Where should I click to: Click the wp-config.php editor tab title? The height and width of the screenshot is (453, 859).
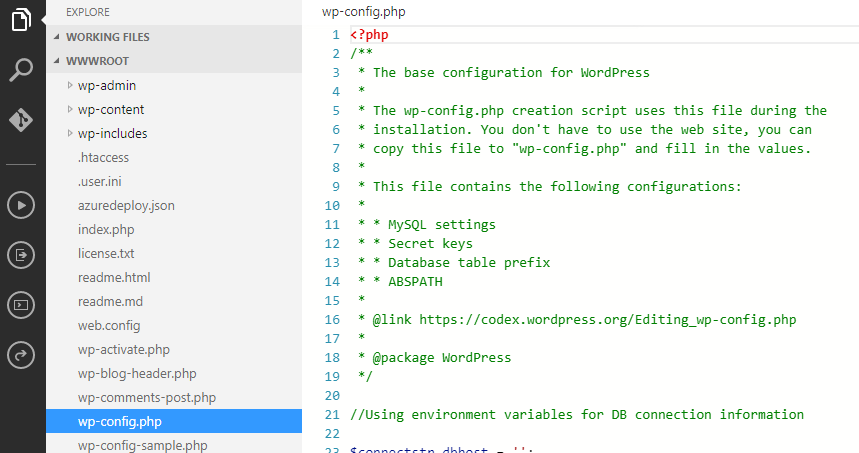coord(364,12)
